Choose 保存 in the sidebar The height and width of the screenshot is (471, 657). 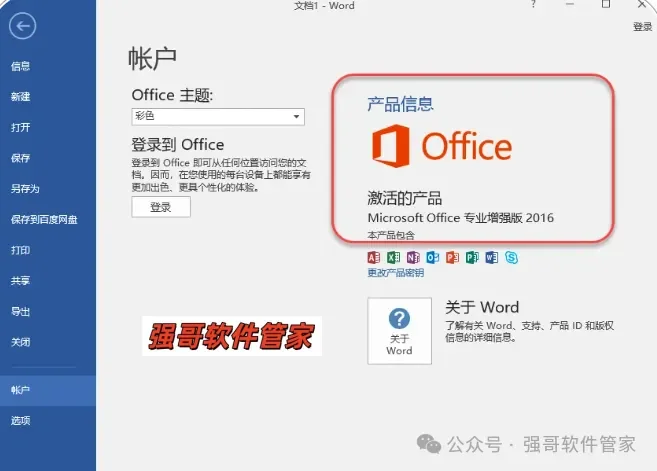coord(21,158)
